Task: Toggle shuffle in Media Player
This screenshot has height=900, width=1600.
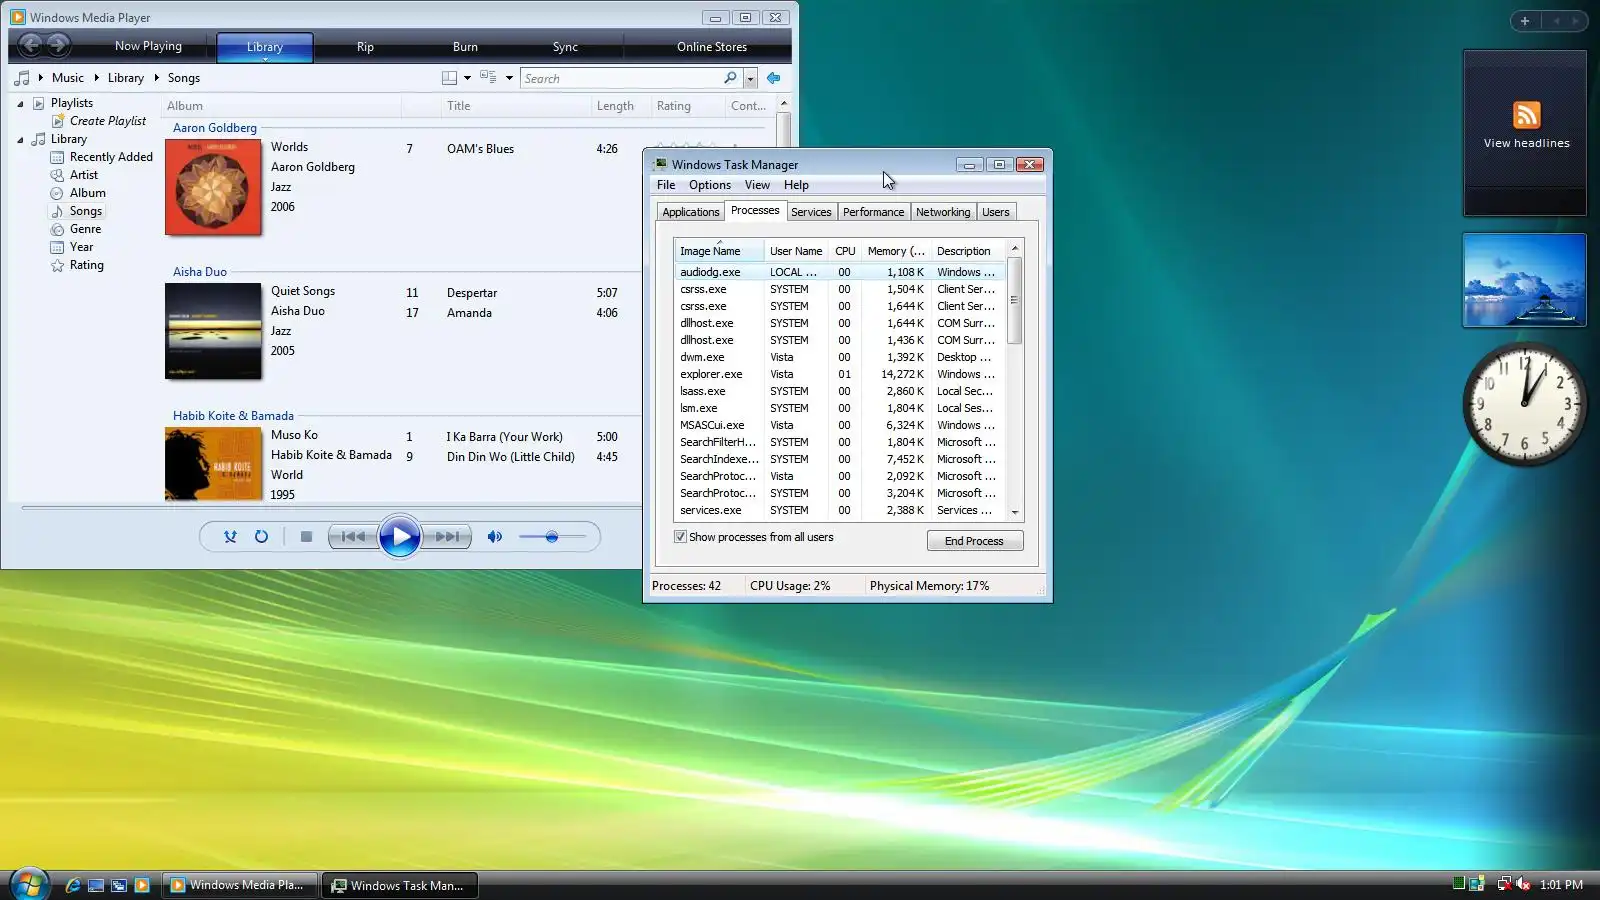Action: click(230, 537)
